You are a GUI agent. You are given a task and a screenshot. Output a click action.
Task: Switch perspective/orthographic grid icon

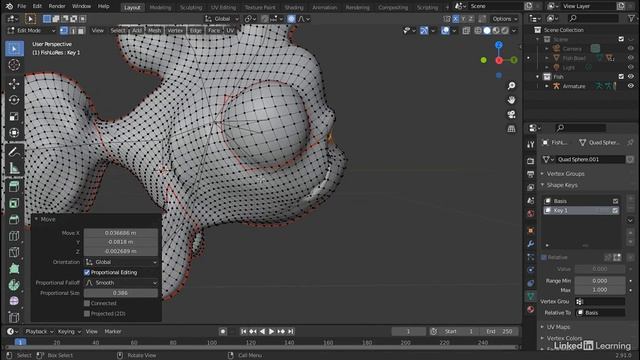click(x=511, y=129)
